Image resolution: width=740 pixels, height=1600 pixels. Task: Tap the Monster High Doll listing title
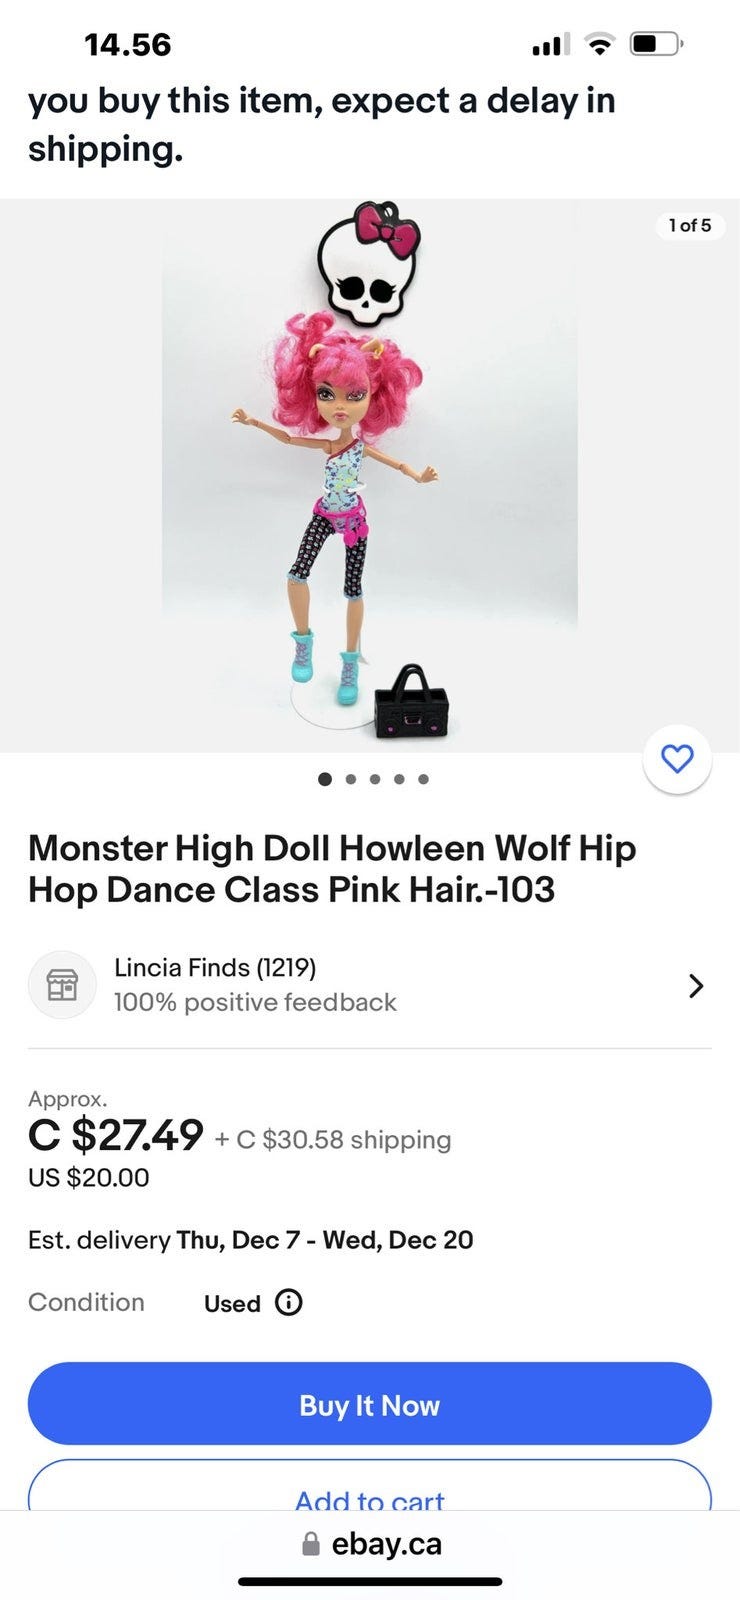click(x=332, y=868)
